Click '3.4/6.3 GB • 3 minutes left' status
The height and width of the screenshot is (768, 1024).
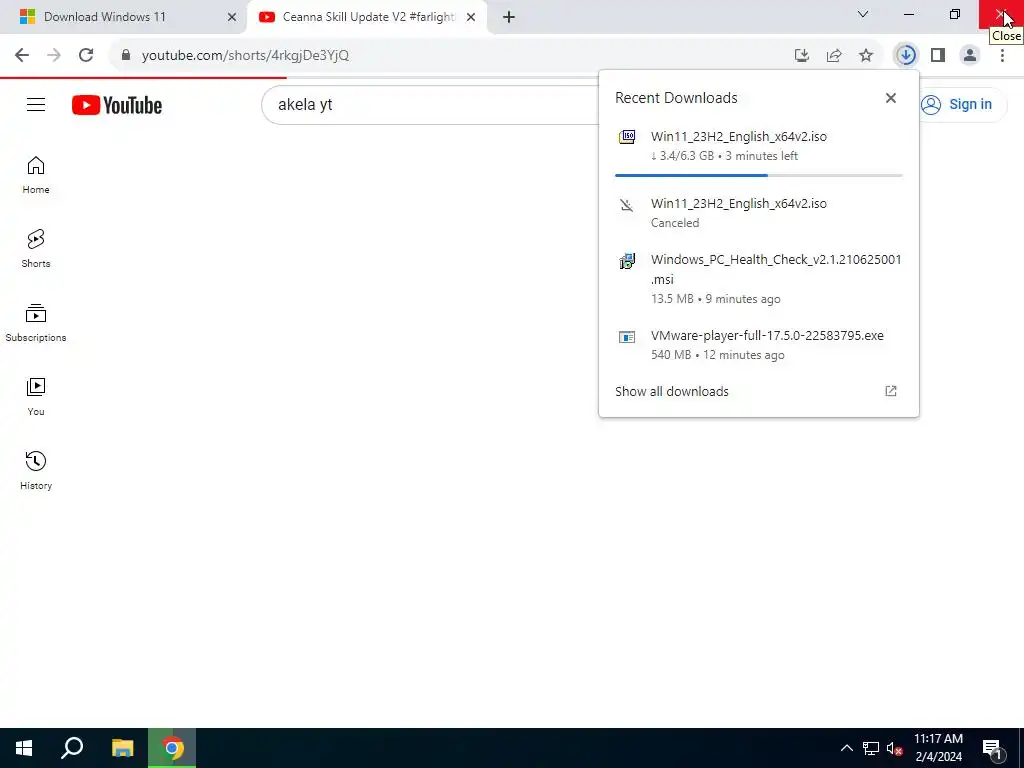pos(724,156)
